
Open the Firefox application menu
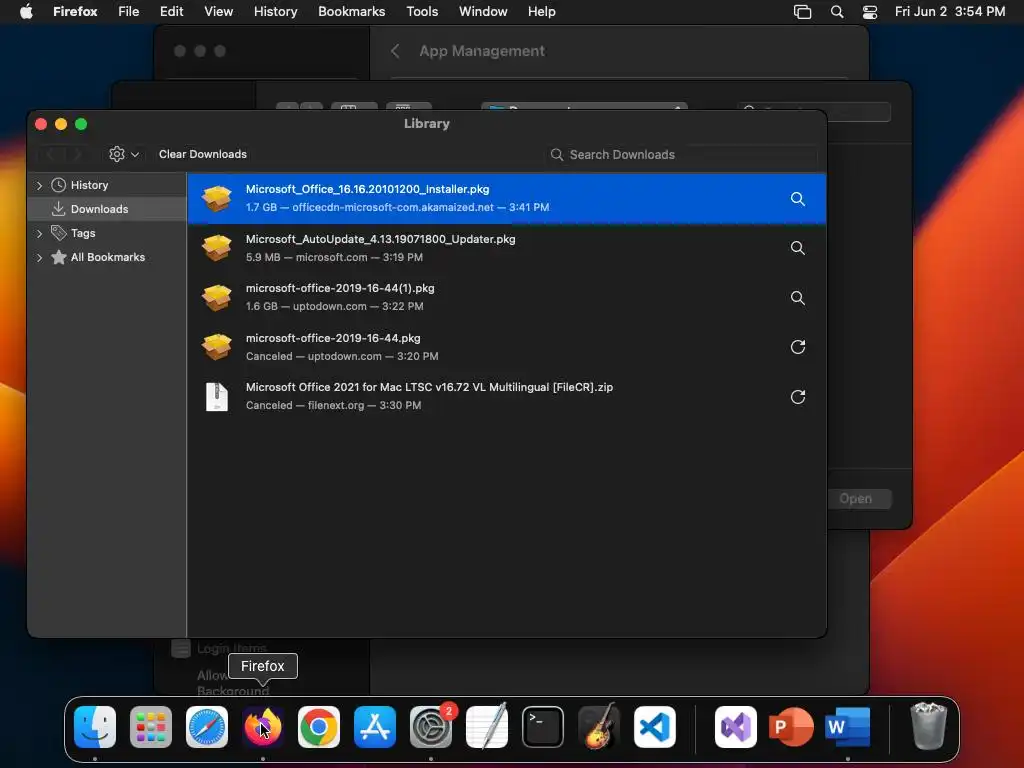75,12
